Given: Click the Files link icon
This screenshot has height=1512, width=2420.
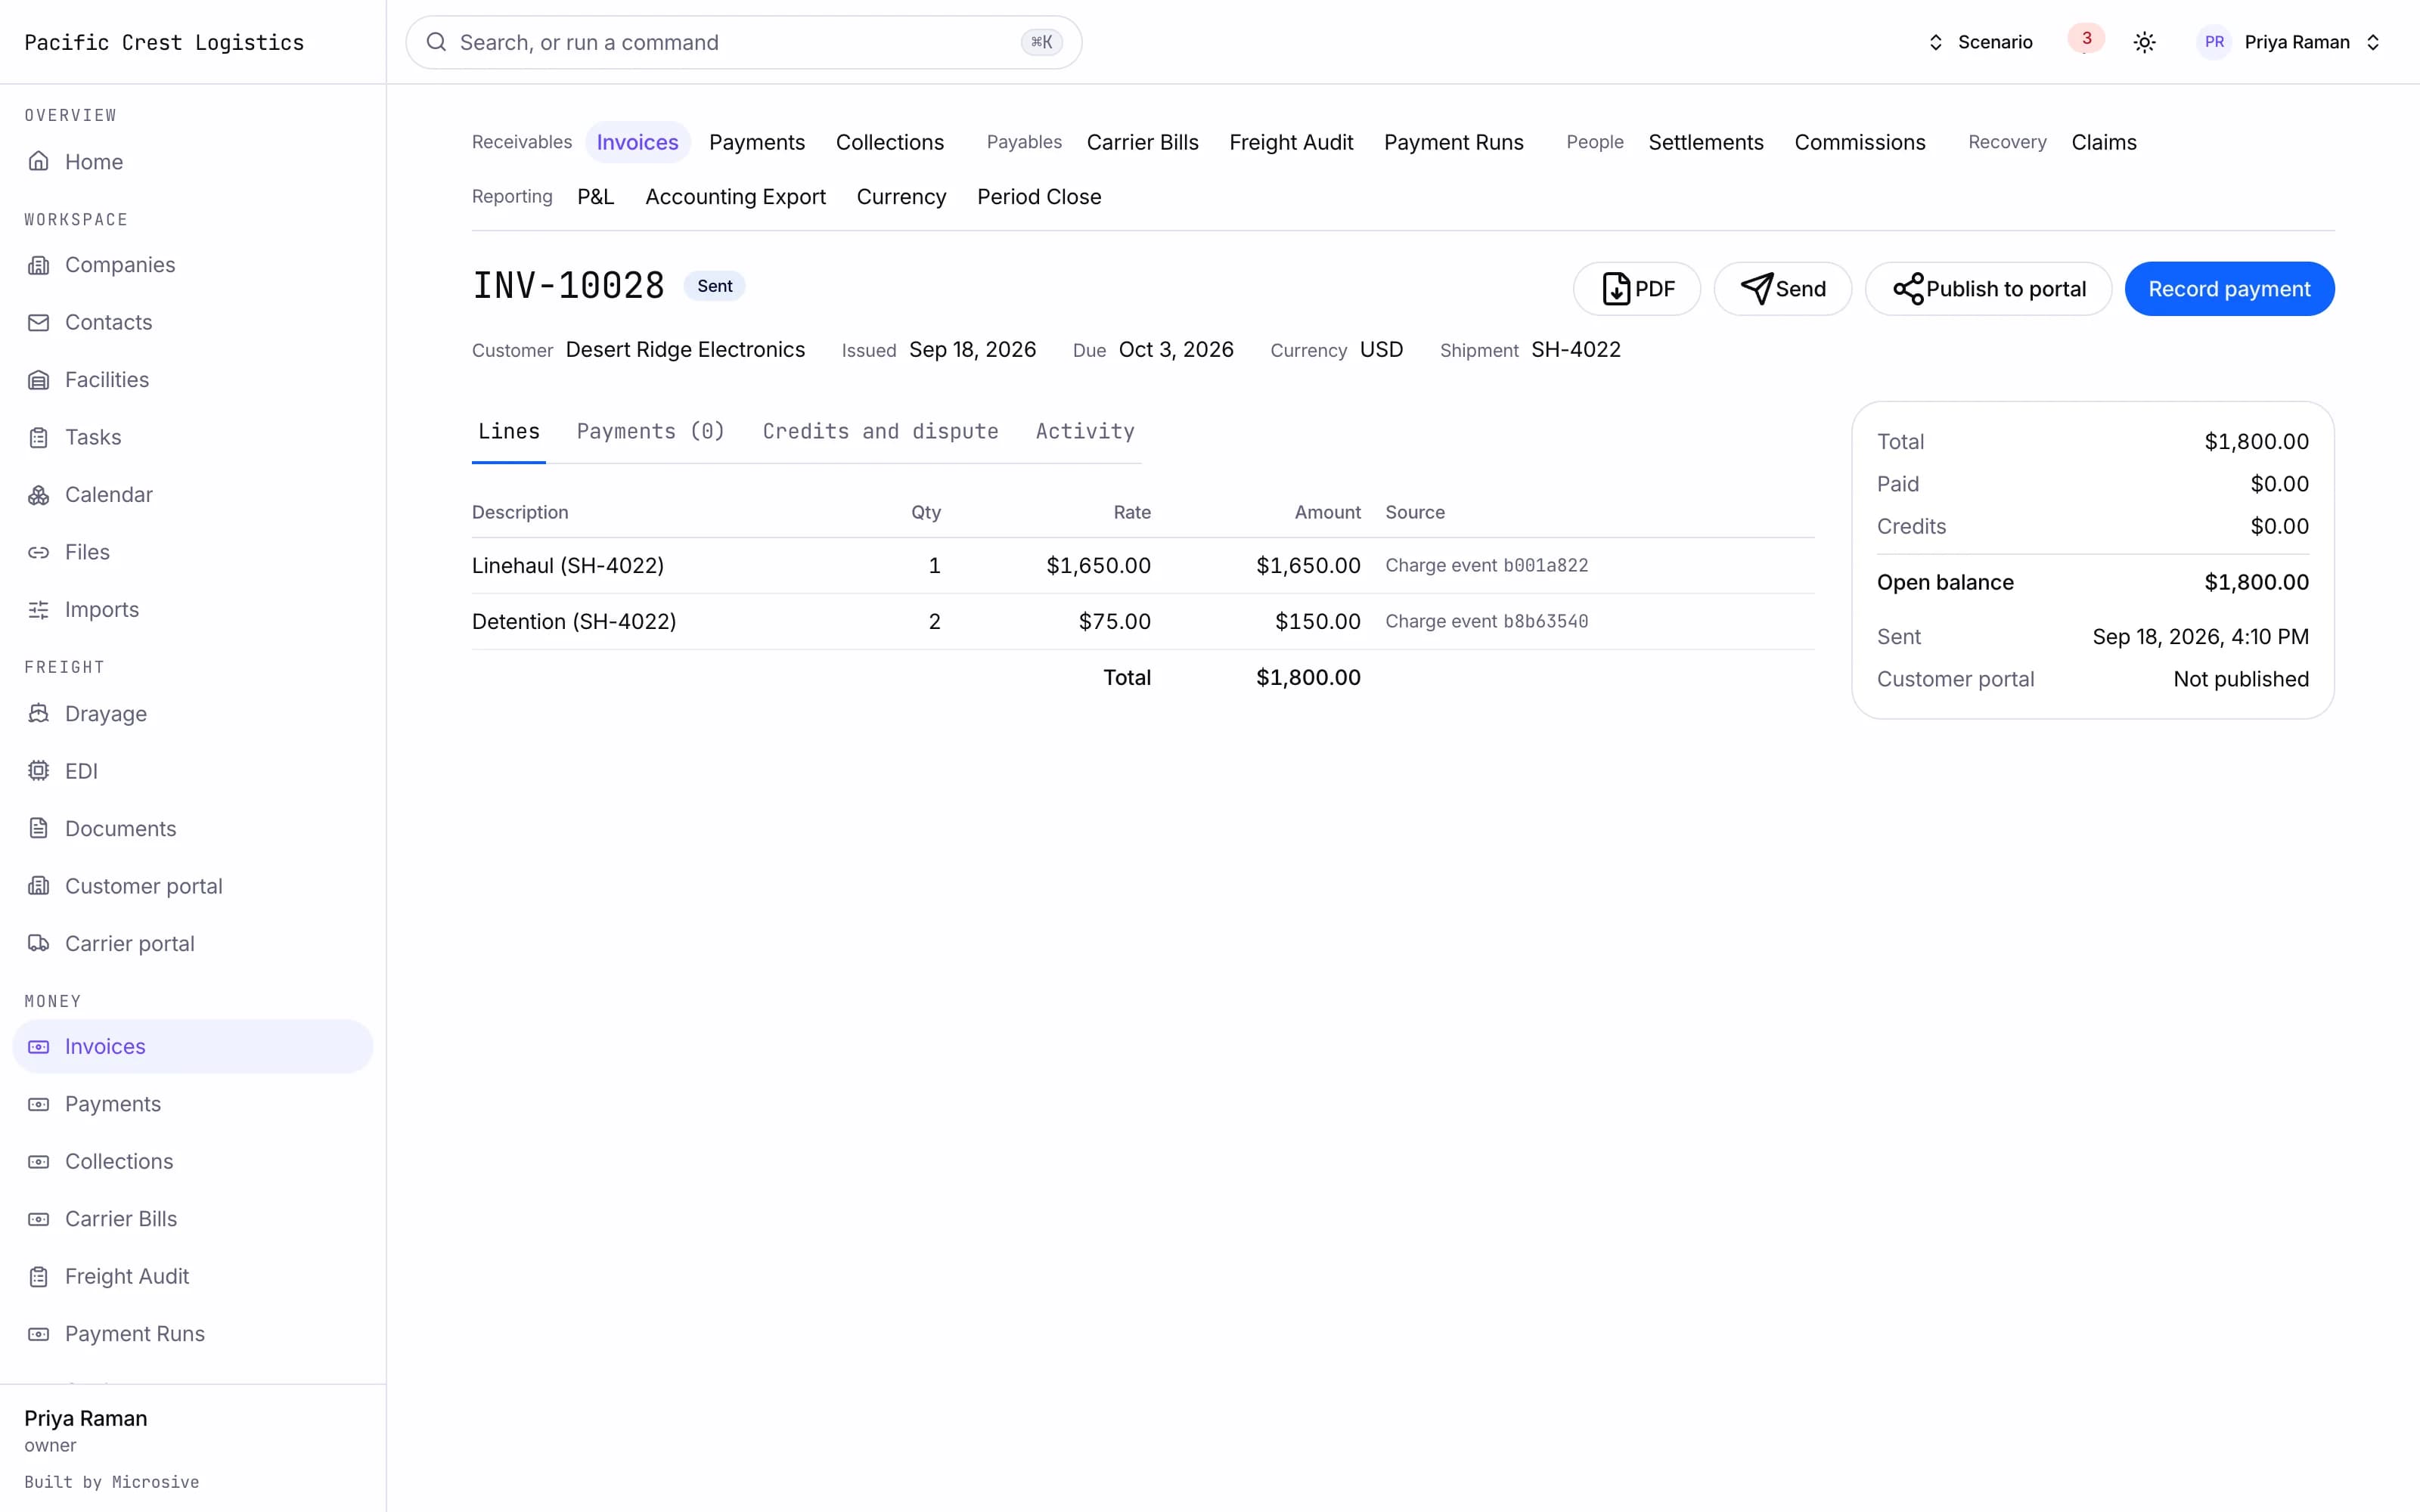Looking at the screenshot, I should tap(38, 552).
